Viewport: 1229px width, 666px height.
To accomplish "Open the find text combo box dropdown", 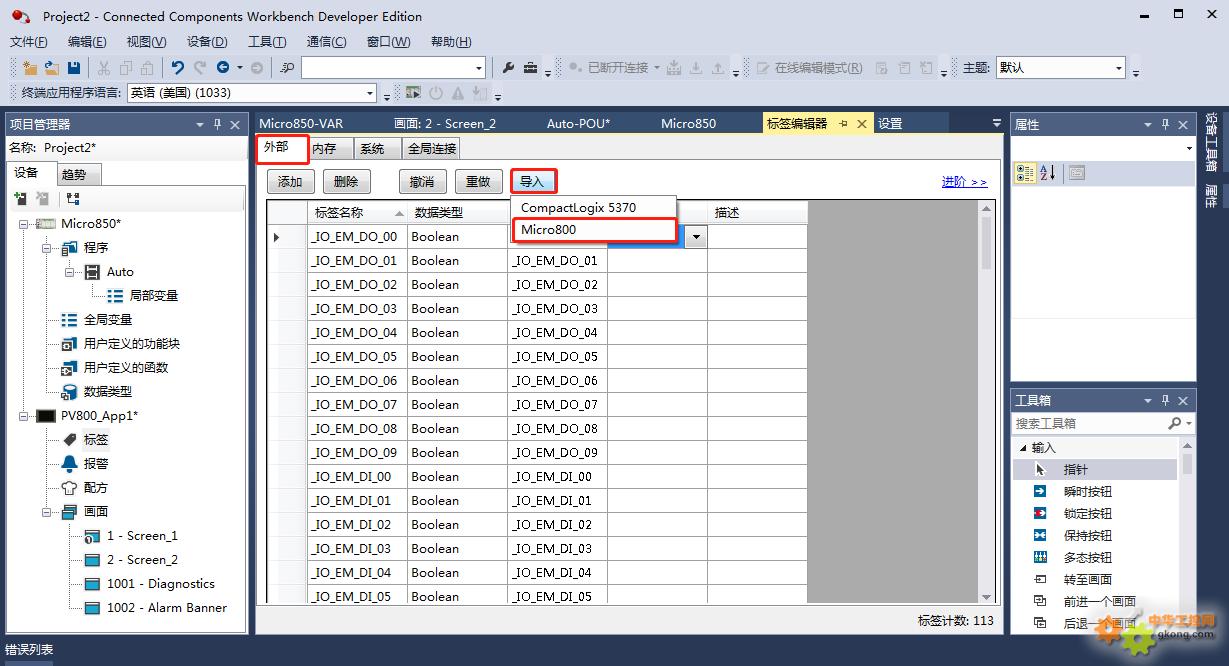I will 479,68.
